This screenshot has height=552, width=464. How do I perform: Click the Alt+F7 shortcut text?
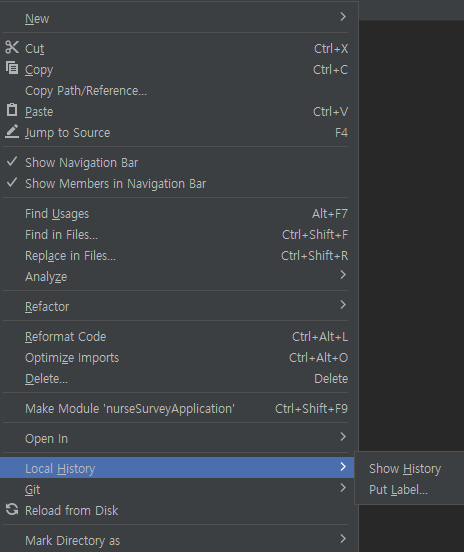330,214
